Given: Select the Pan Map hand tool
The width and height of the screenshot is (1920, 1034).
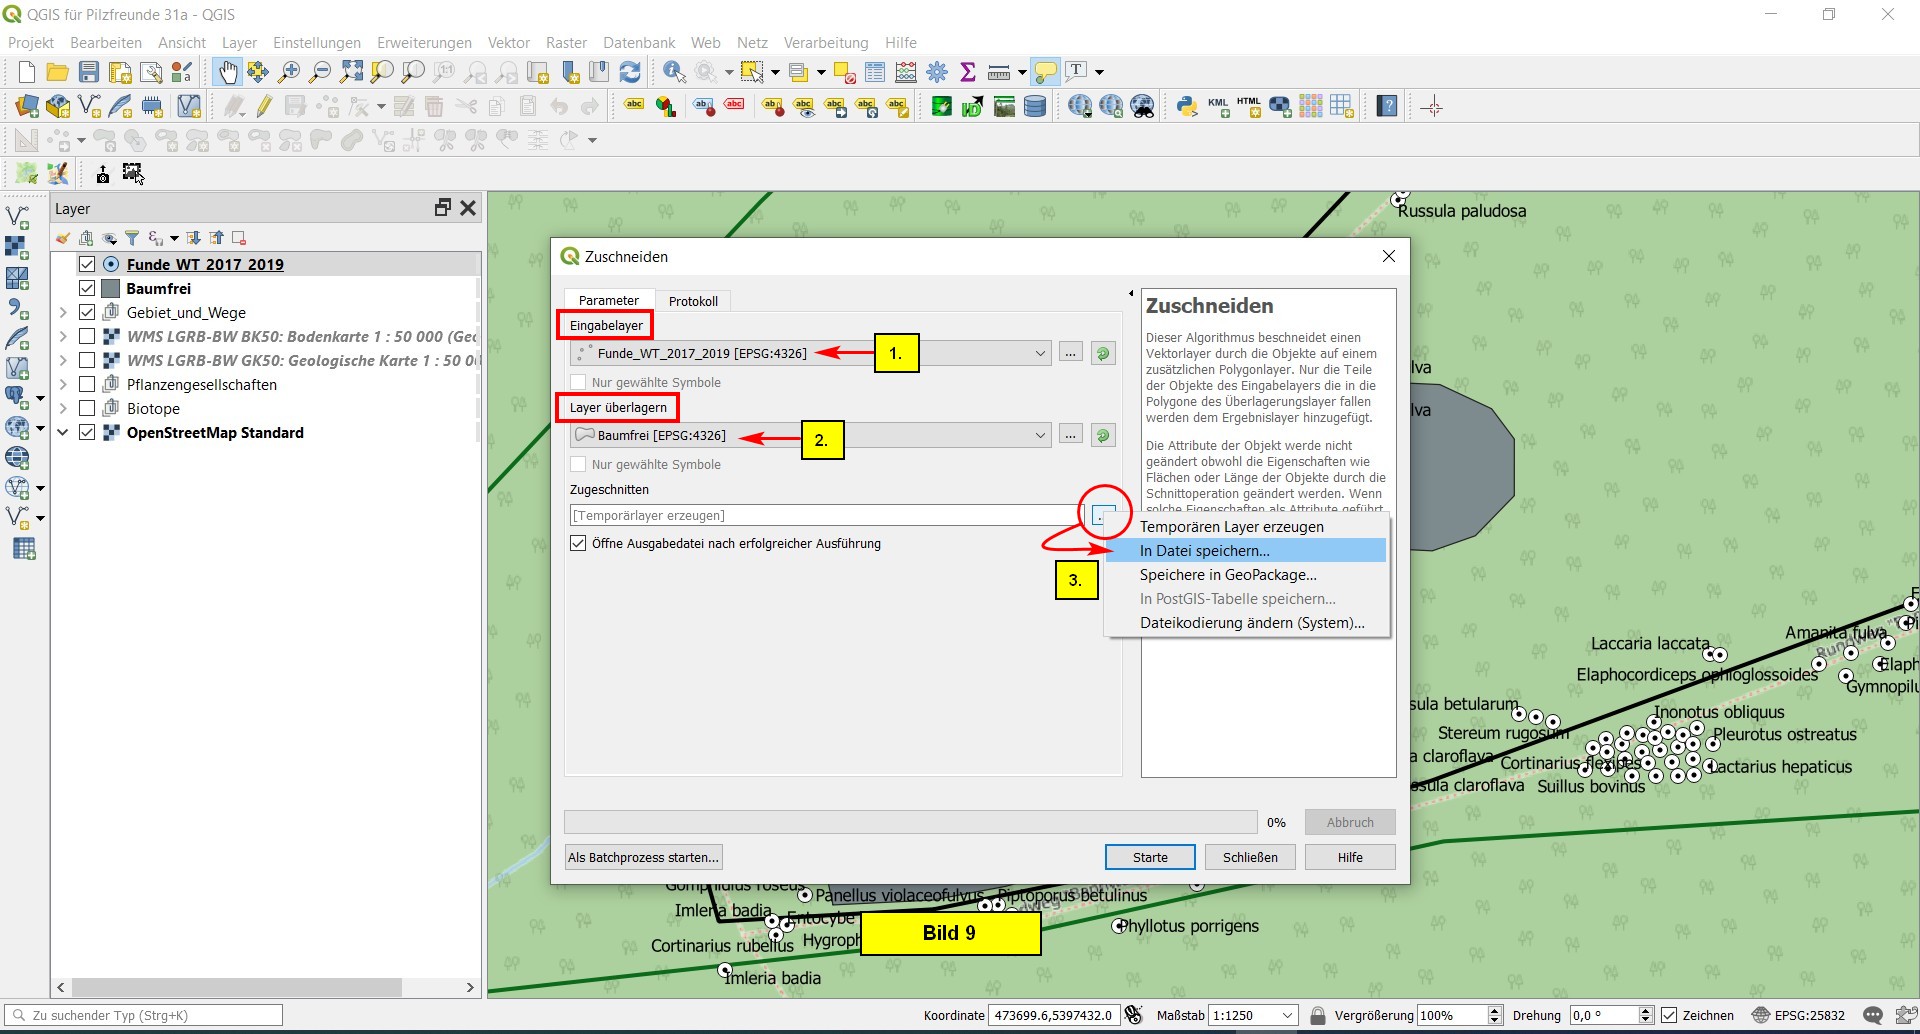Looking at the screenshot, I should [x=228, y=72].
